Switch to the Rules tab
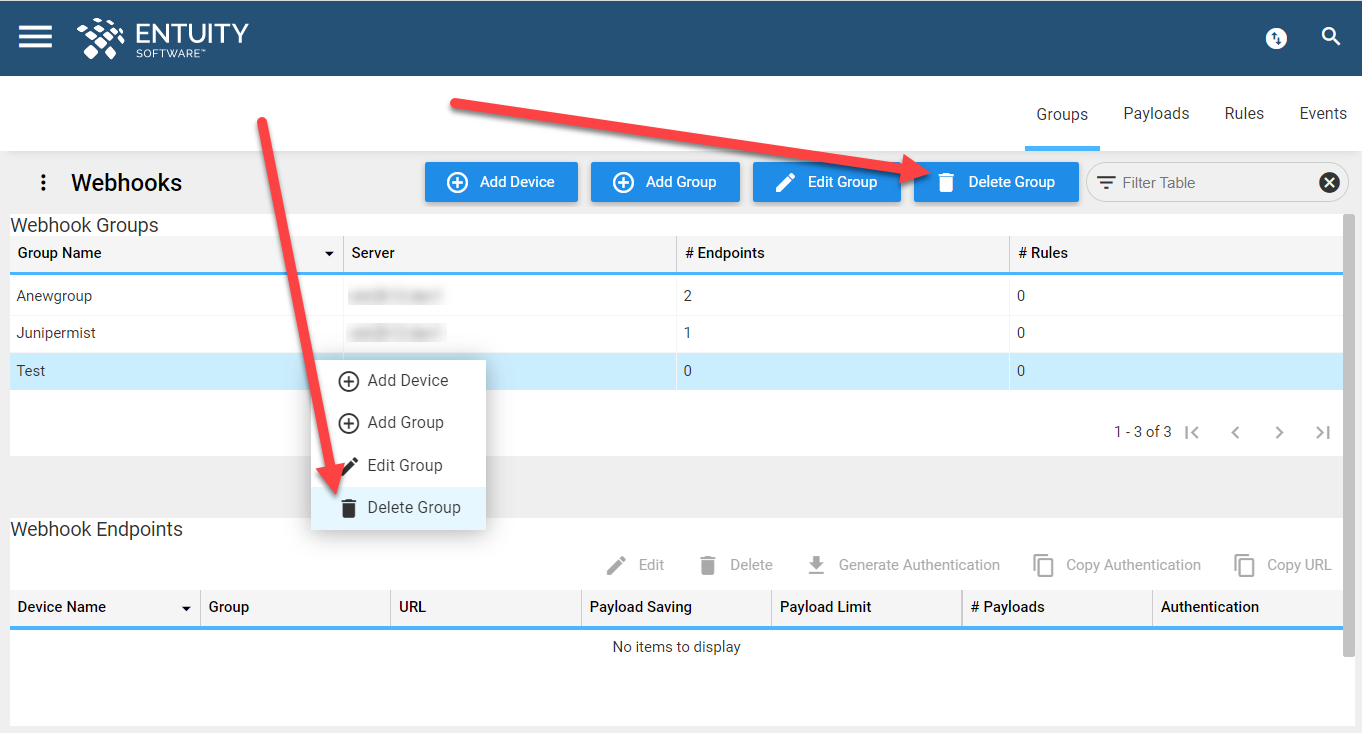Image resolution: width=1362 pixels, height=733 pixels. [x=1244, y=114]
